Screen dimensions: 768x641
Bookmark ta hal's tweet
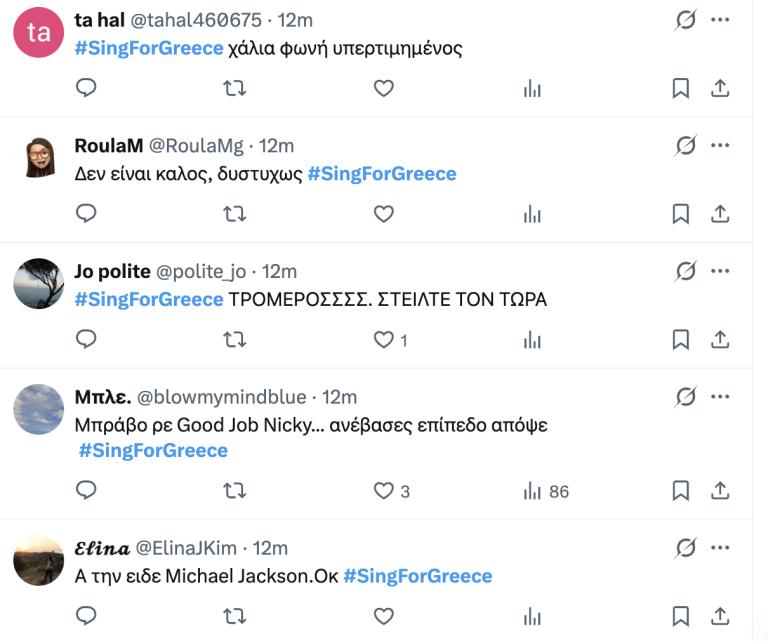click(x=681, y=88)
